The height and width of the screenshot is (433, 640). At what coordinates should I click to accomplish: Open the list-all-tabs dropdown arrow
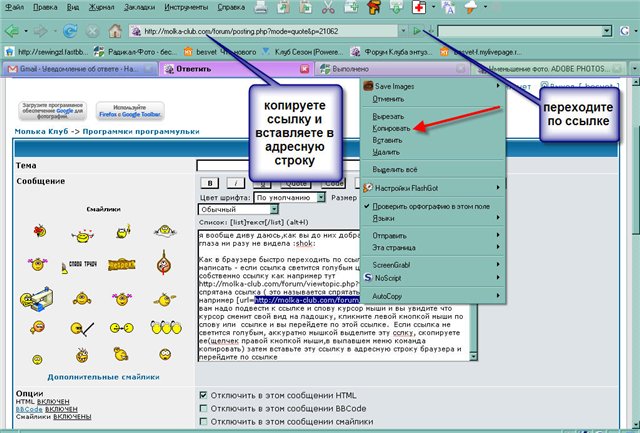pyautogui.click(x=635, y=69)
